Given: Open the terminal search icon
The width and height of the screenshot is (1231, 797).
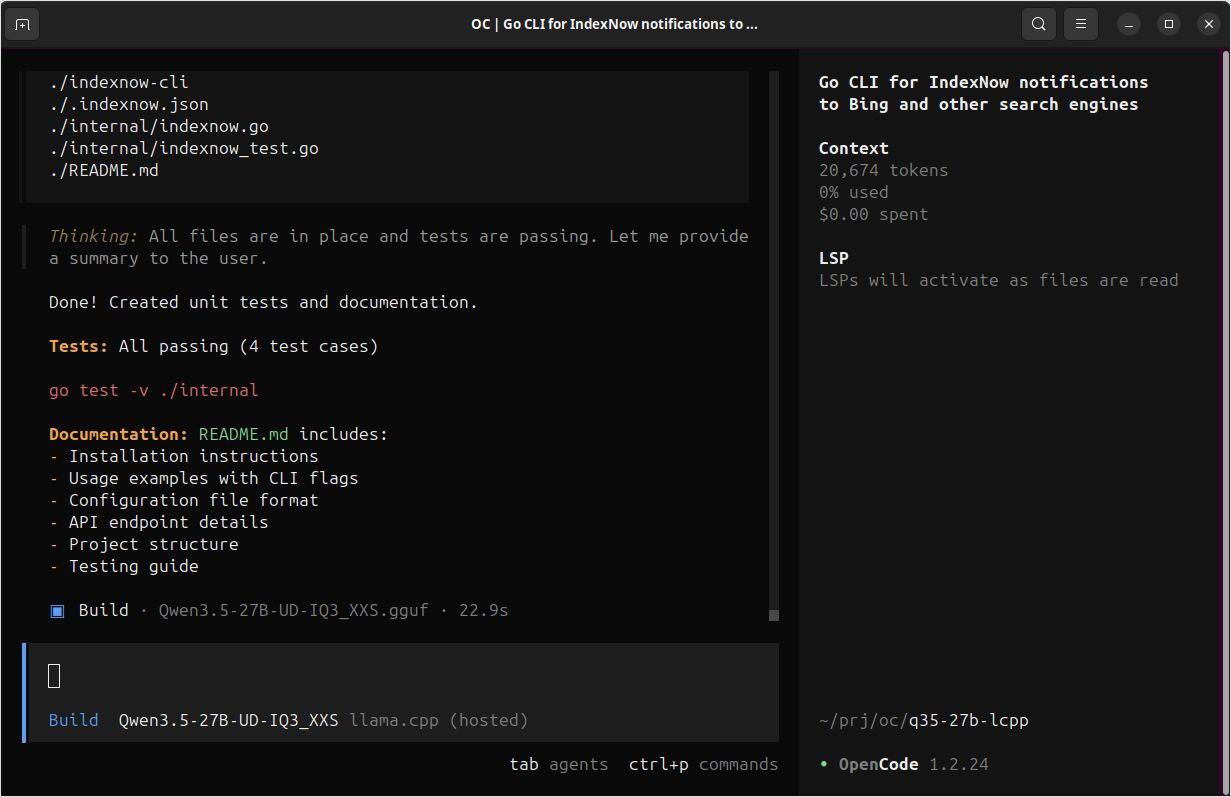Looking at the screenshot, I should coord(1038,23).
